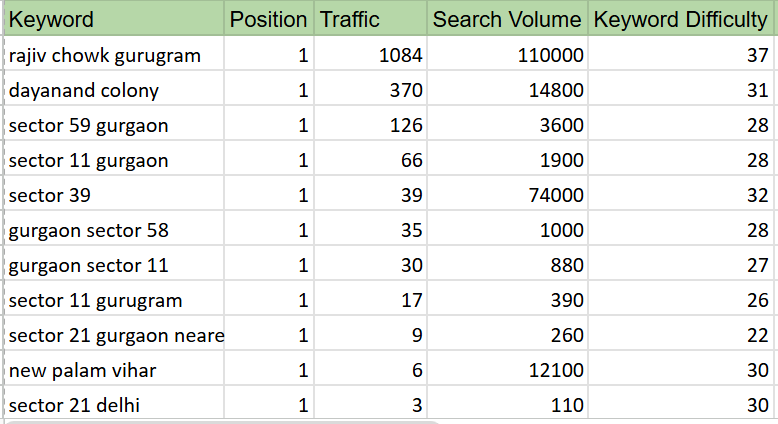The image size is (778, 424).
Task: Select keyword difficulty 37 cell
Action: [x=683, y=54]
